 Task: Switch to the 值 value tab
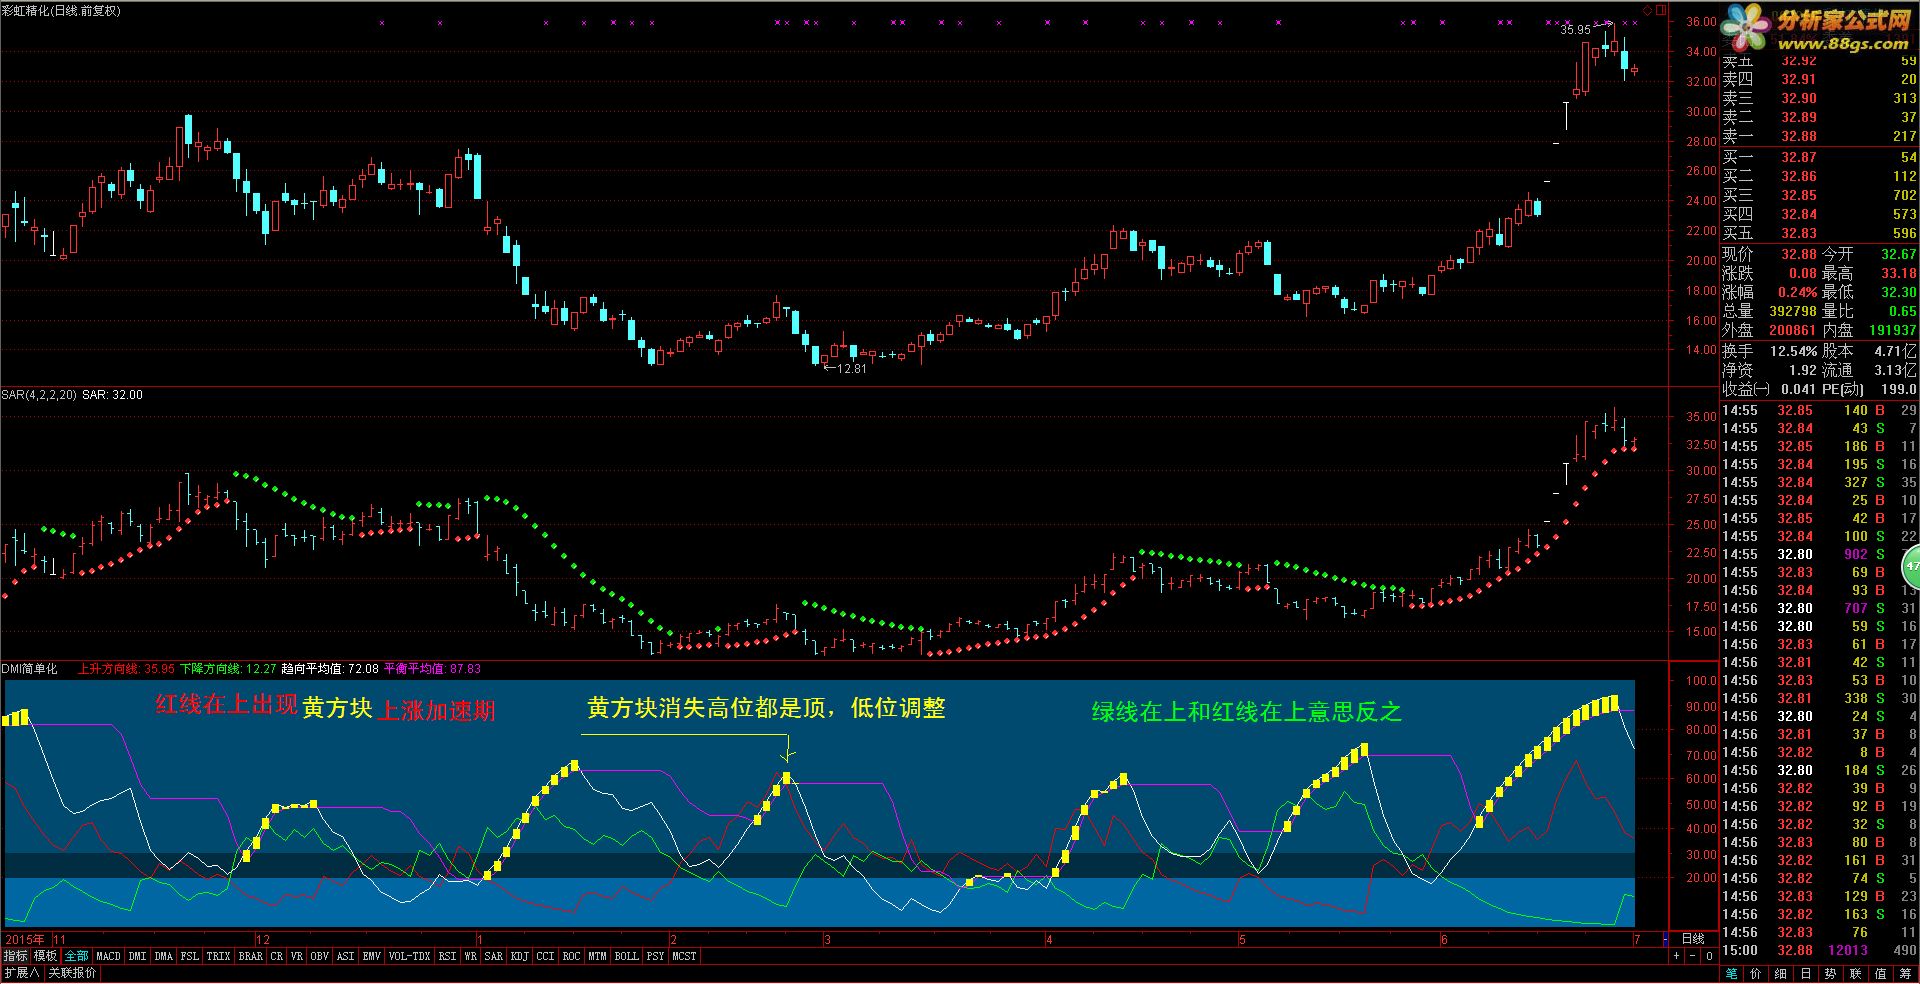coord(1880,973)
